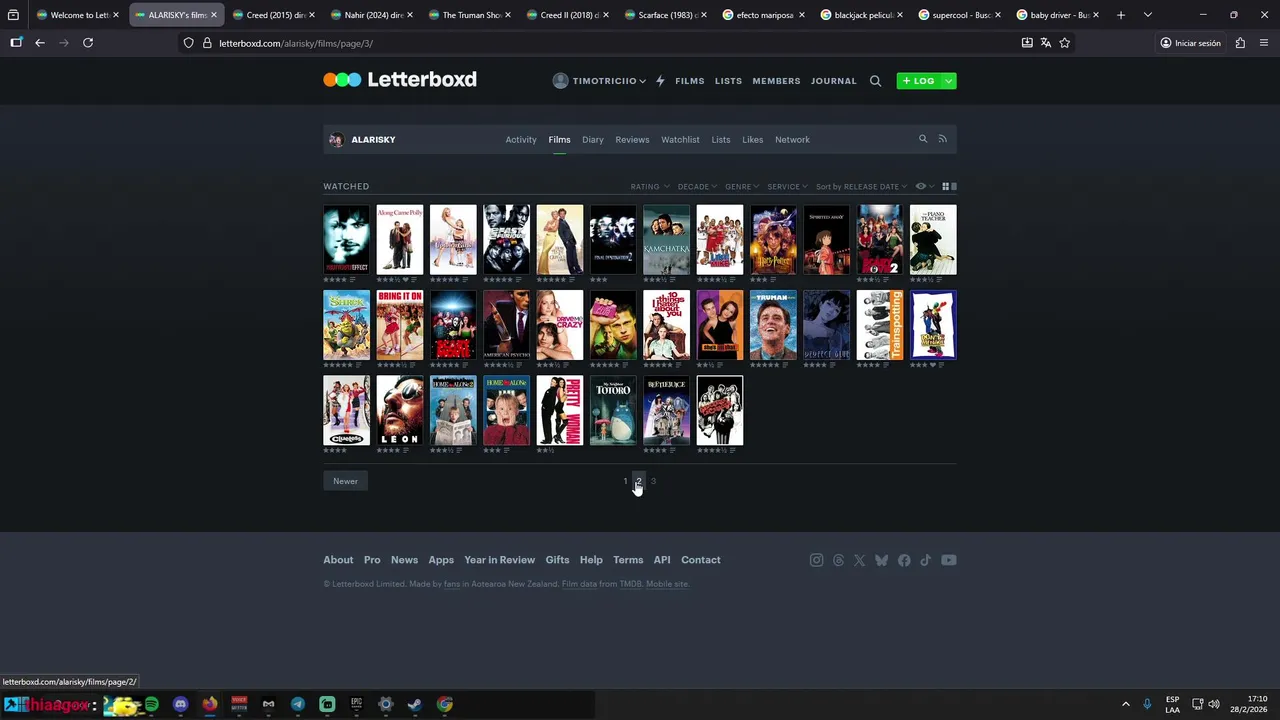1280x720 pixels.
Task: Open browser extensions puzzle icon
Action: tap(1240, 43)
